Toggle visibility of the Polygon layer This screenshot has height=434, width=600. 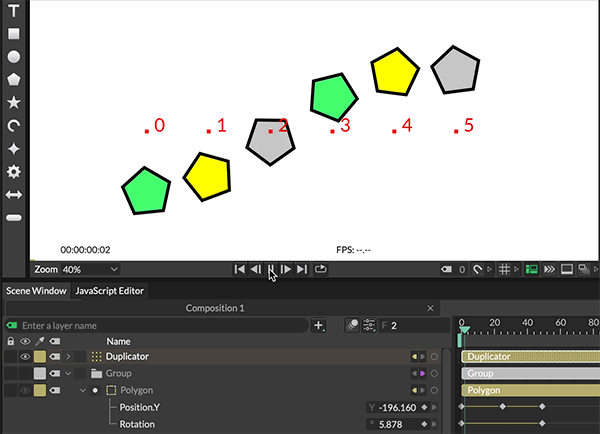[x=25, y=390]
